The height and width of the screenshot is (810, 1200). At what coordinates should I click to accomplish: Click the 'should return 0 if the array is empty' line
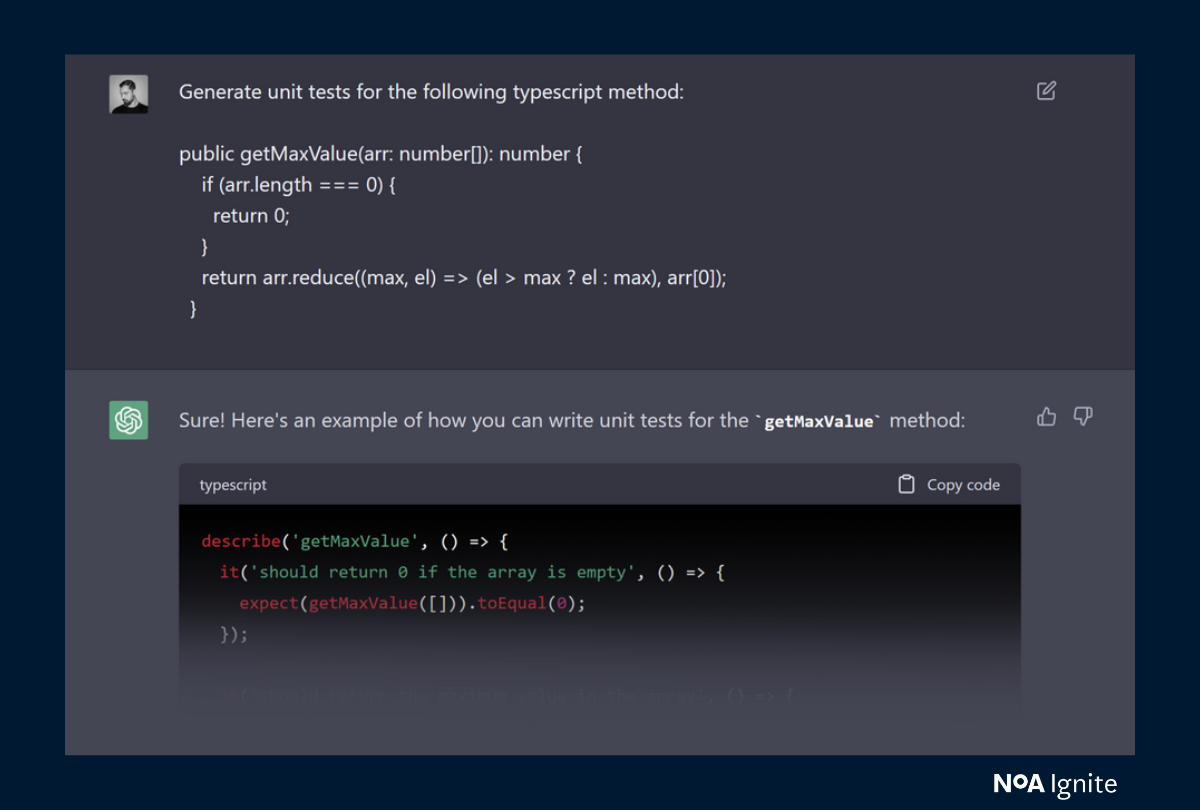point(472,572)
